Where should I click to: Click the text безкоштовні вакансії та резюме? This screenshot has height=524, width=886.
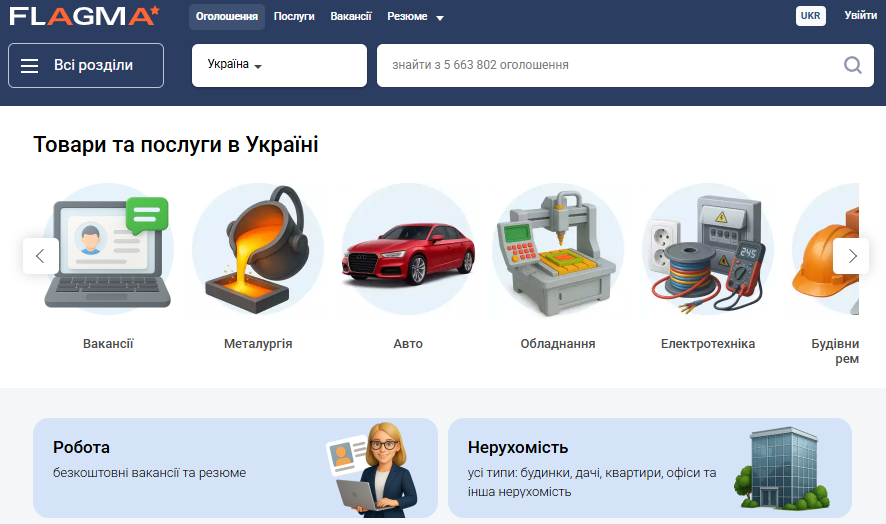(x=150, y=473)
